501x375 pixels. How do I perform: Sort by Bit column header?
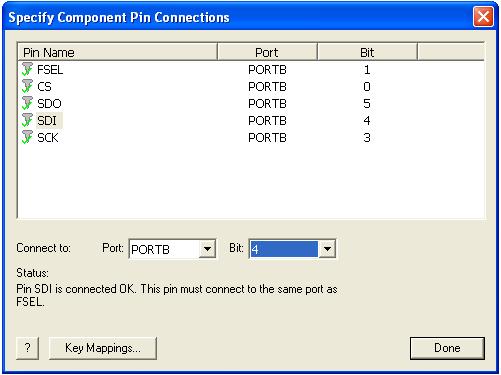[367, 52]
